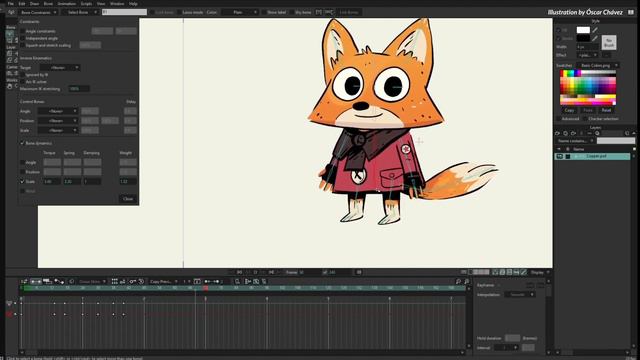Select the Select Bone tool icon

point(9,34)
